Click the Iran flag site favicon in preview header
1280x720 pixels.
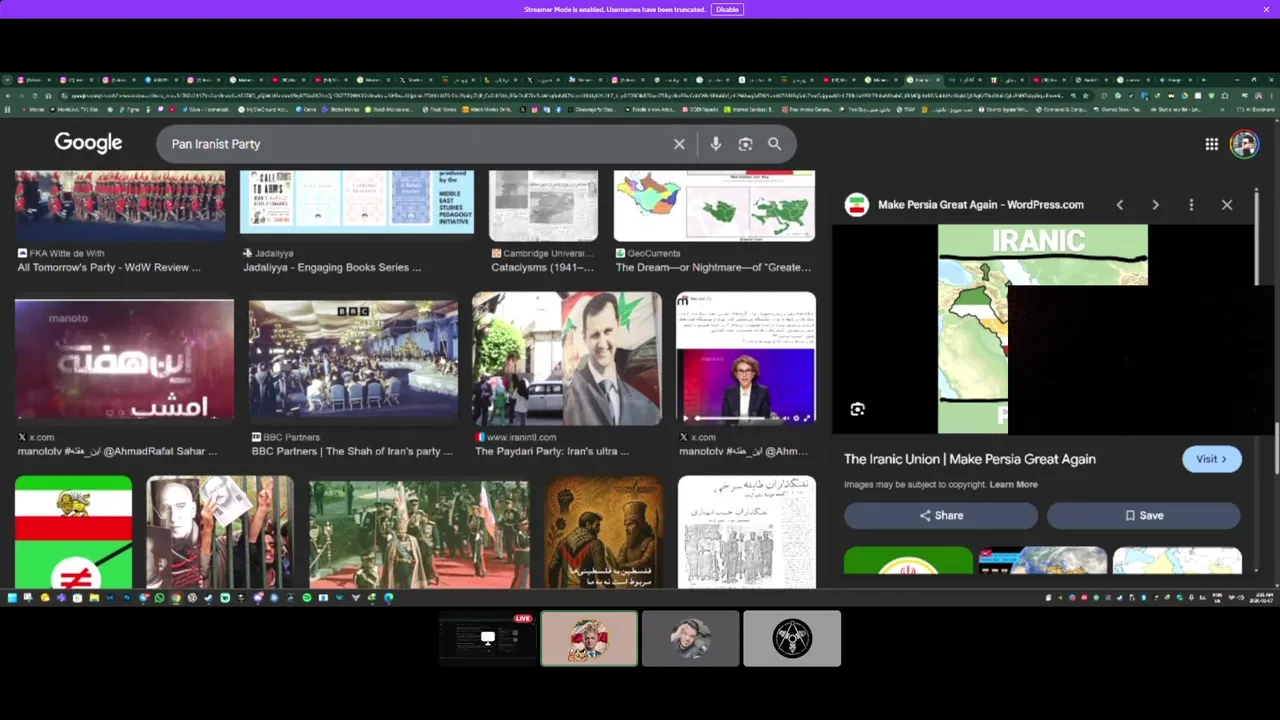tap(856, 204)
